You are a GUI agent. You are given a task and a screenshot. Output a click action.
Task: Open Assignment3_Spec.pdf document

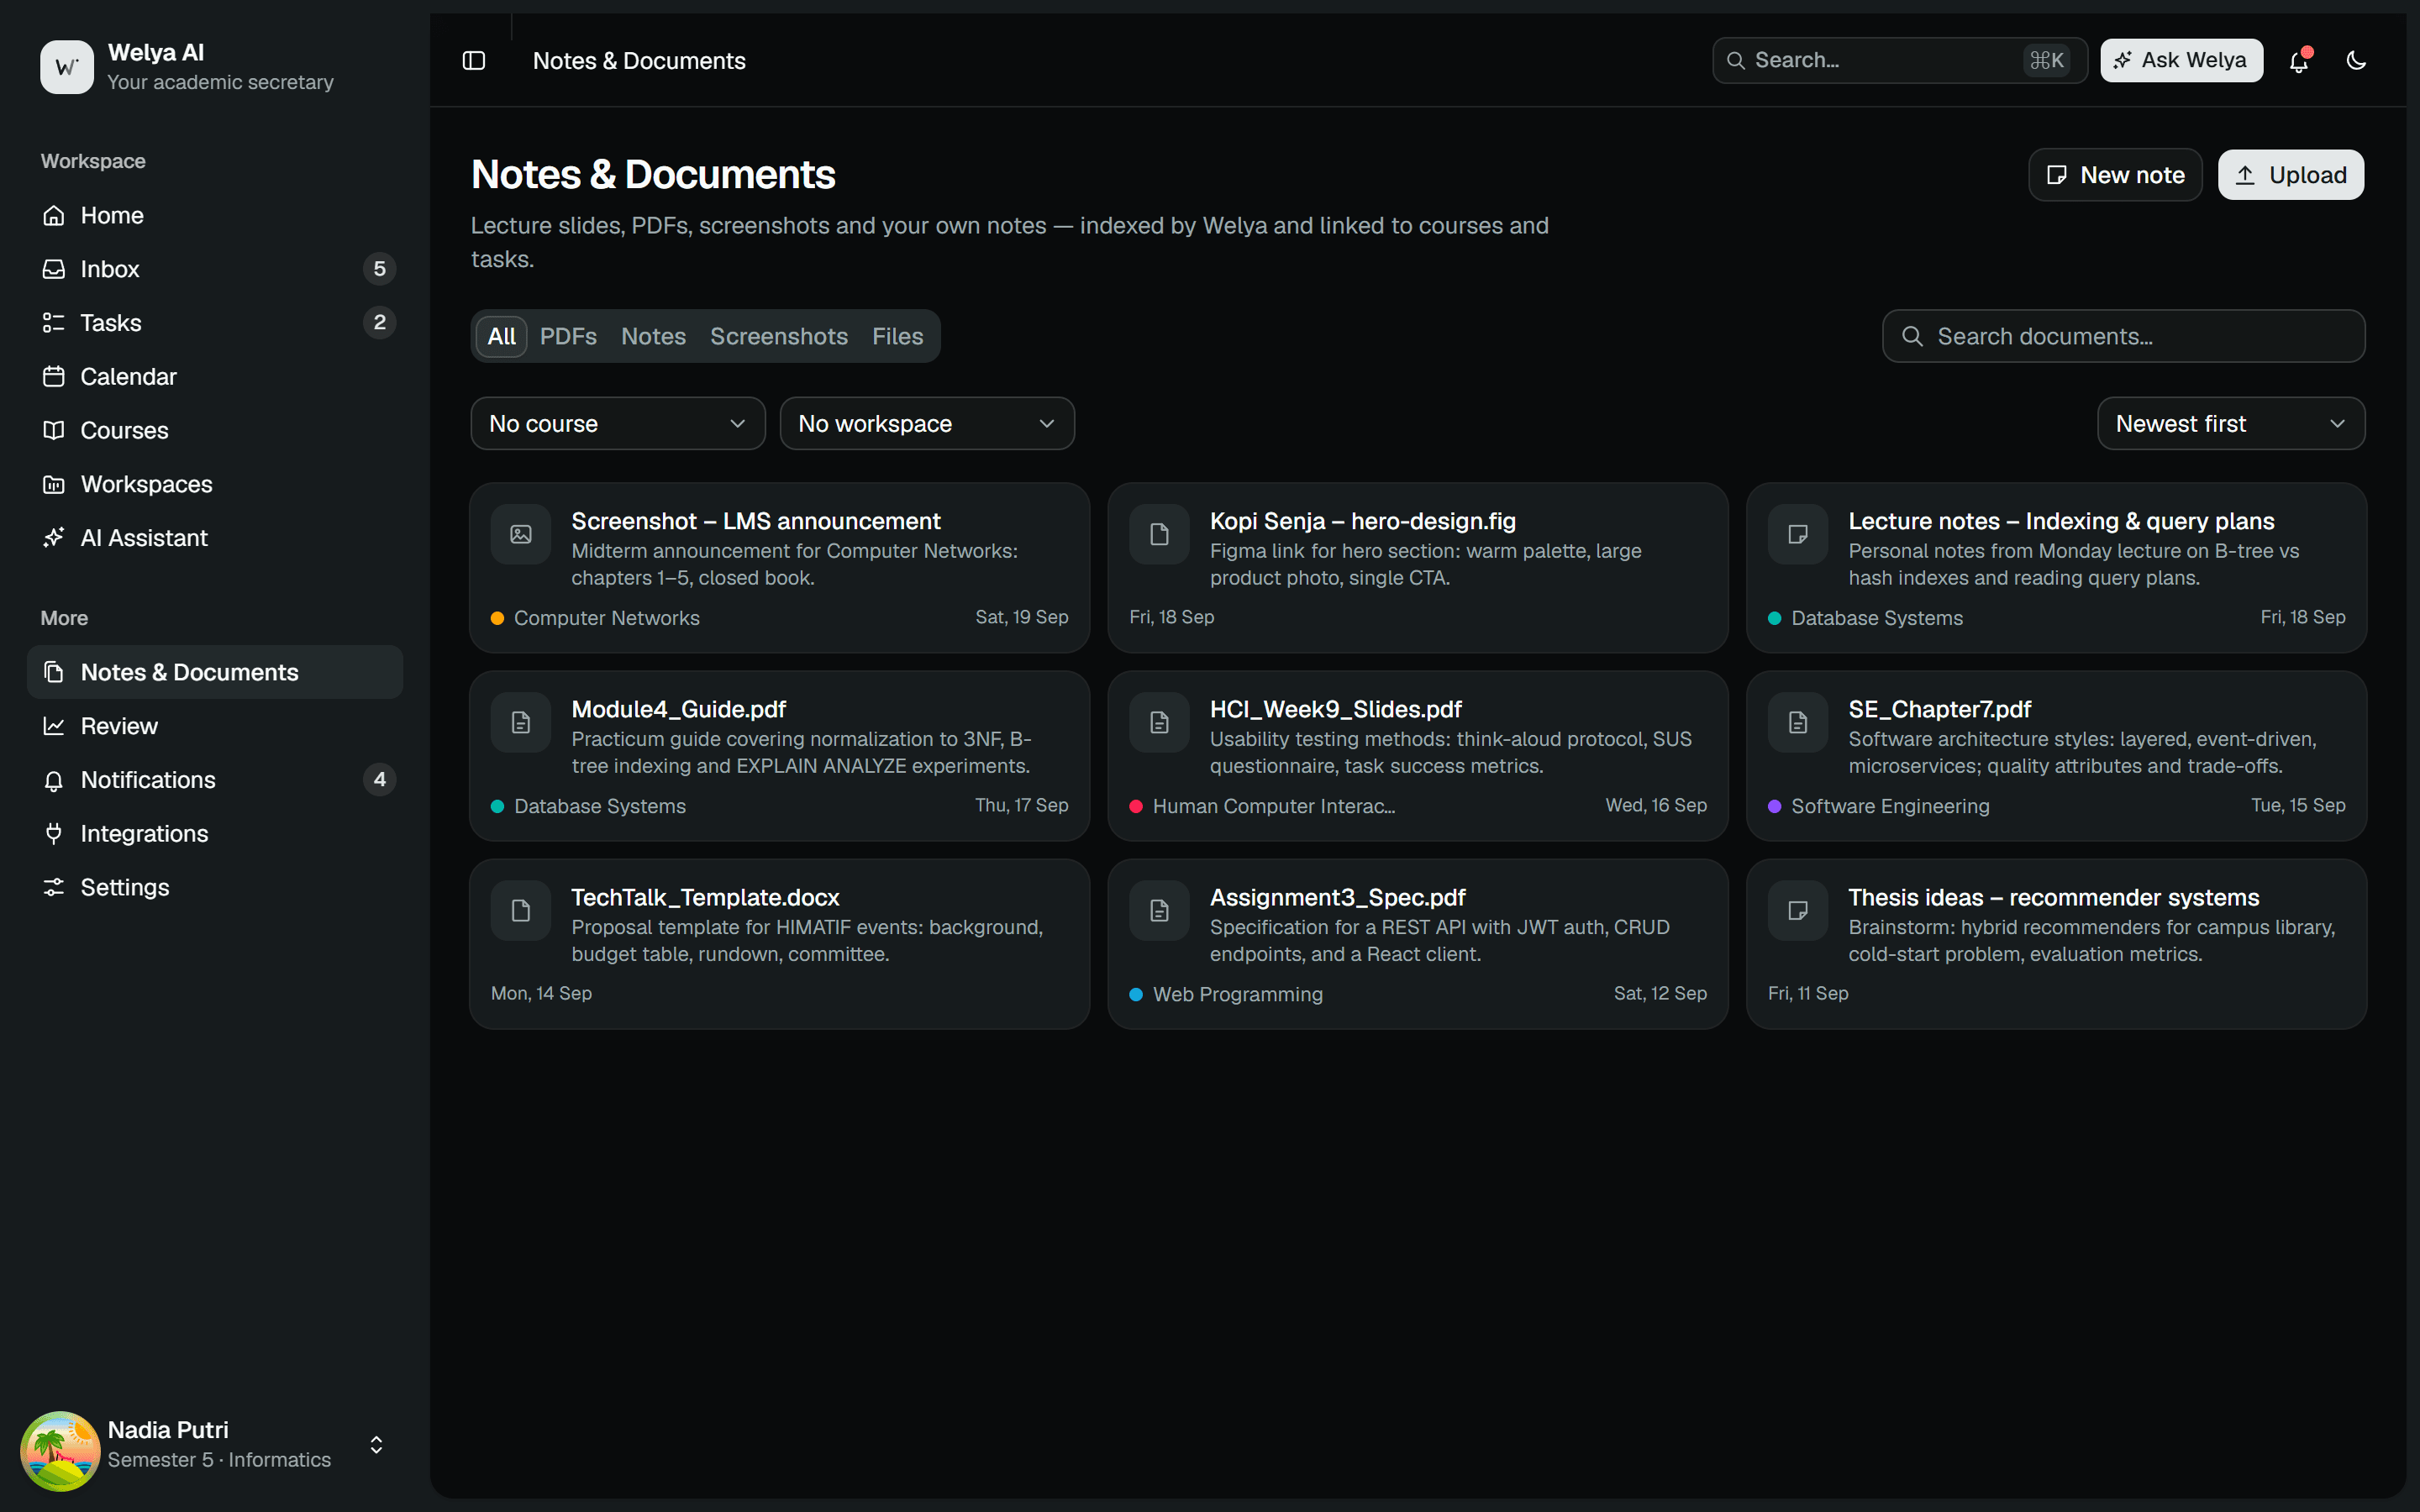[x=1418, y=944]
